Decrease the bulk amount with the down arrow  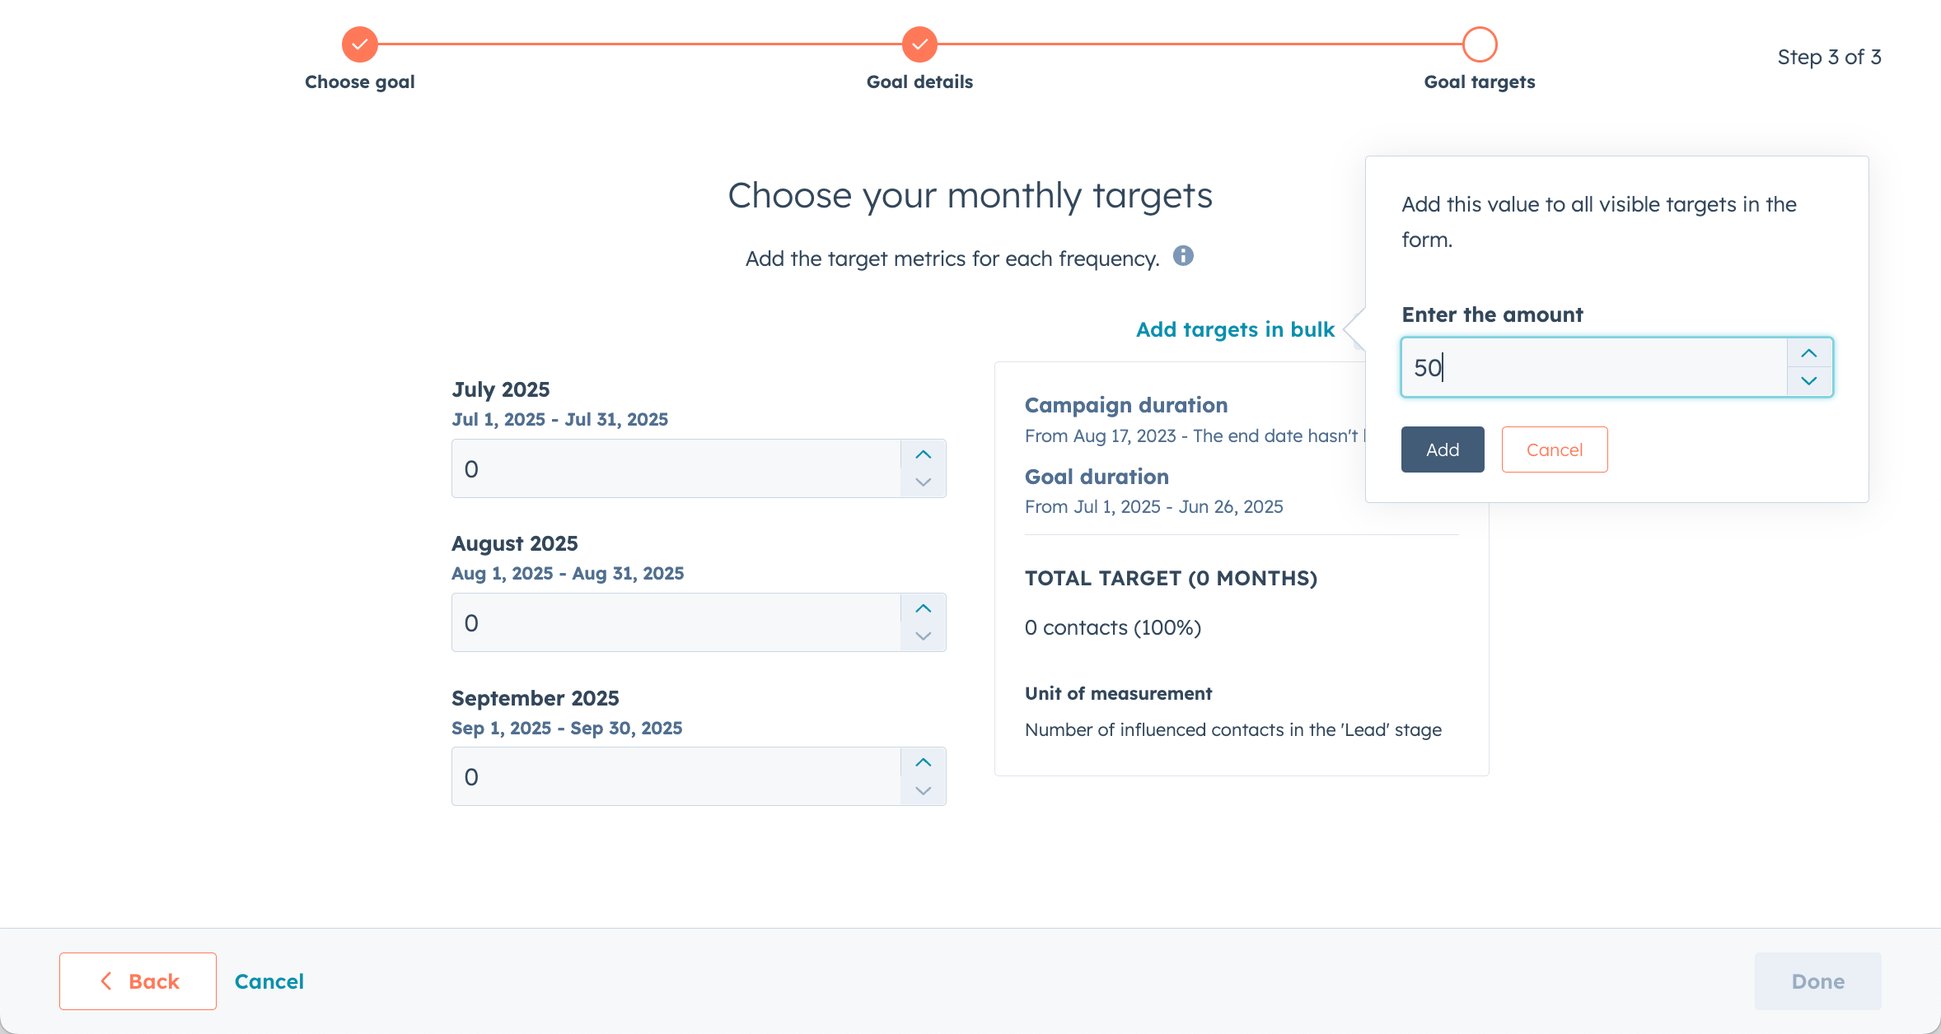[1808, 381]
